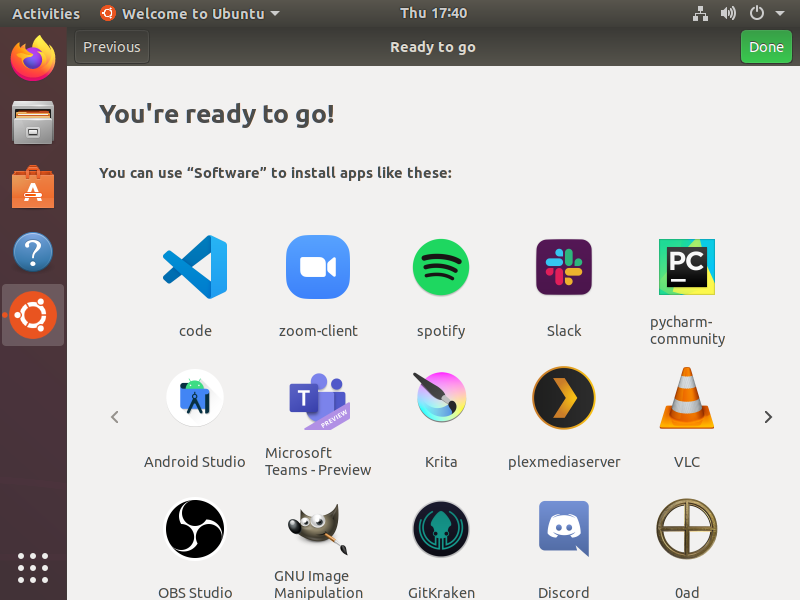The width and height of the screenshot is (800, 600).
Task: Click the green Done button
Action: point(766,47)
